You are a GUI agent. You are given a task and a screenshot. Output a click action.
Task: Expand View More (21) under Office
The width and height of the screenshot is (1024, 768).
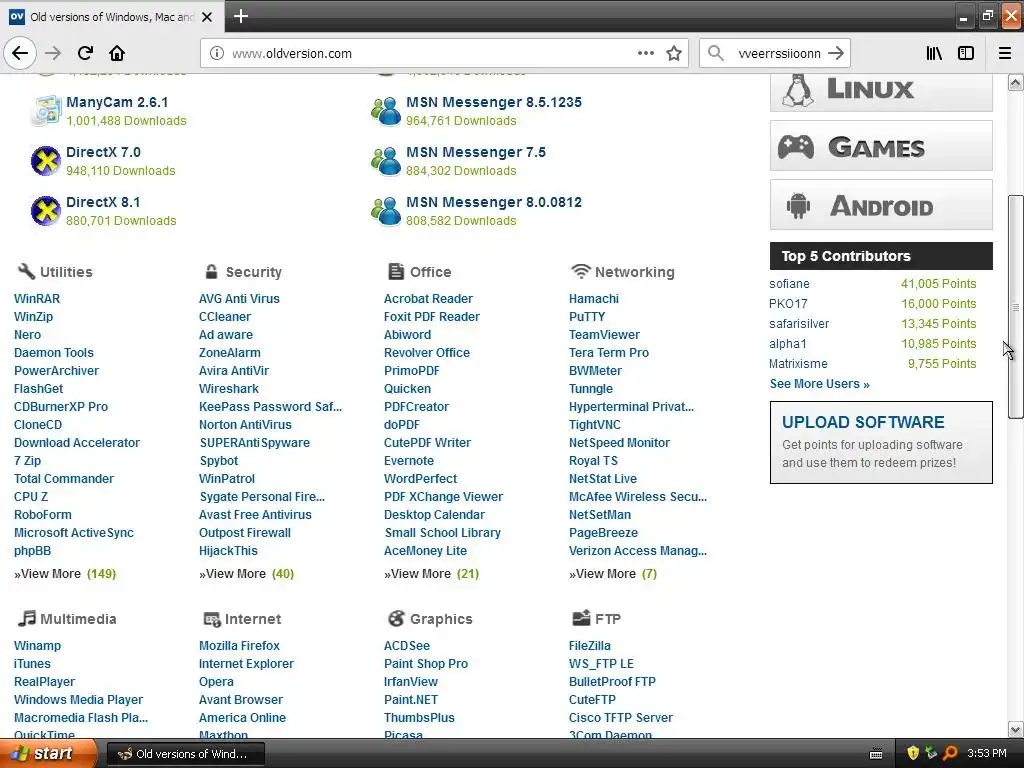[x=432, y=573]
